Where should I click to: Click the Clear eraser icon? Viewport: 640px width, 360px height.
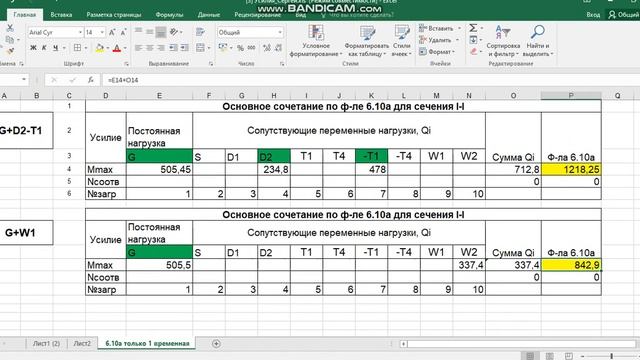click(x=473, y=51)
